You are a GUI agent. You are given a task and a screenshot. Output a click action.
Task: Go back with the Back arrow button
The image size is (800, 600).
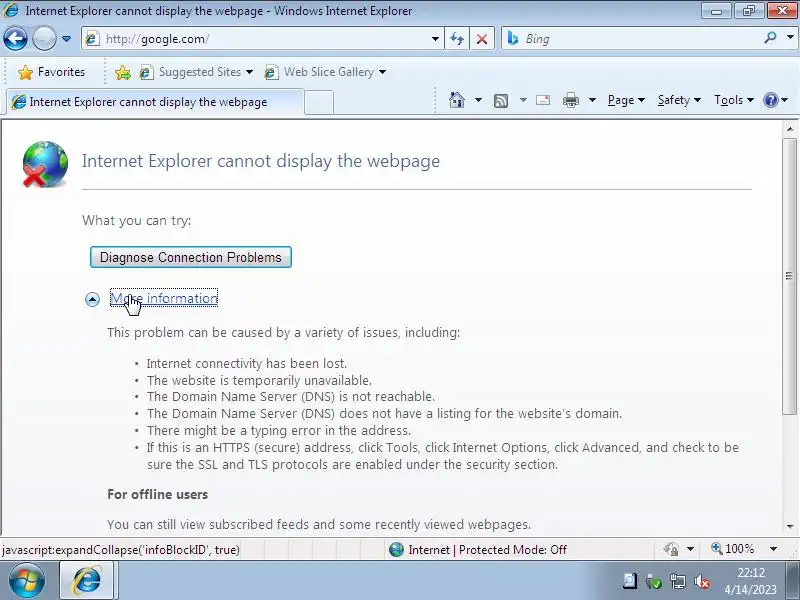click(15, 38)
